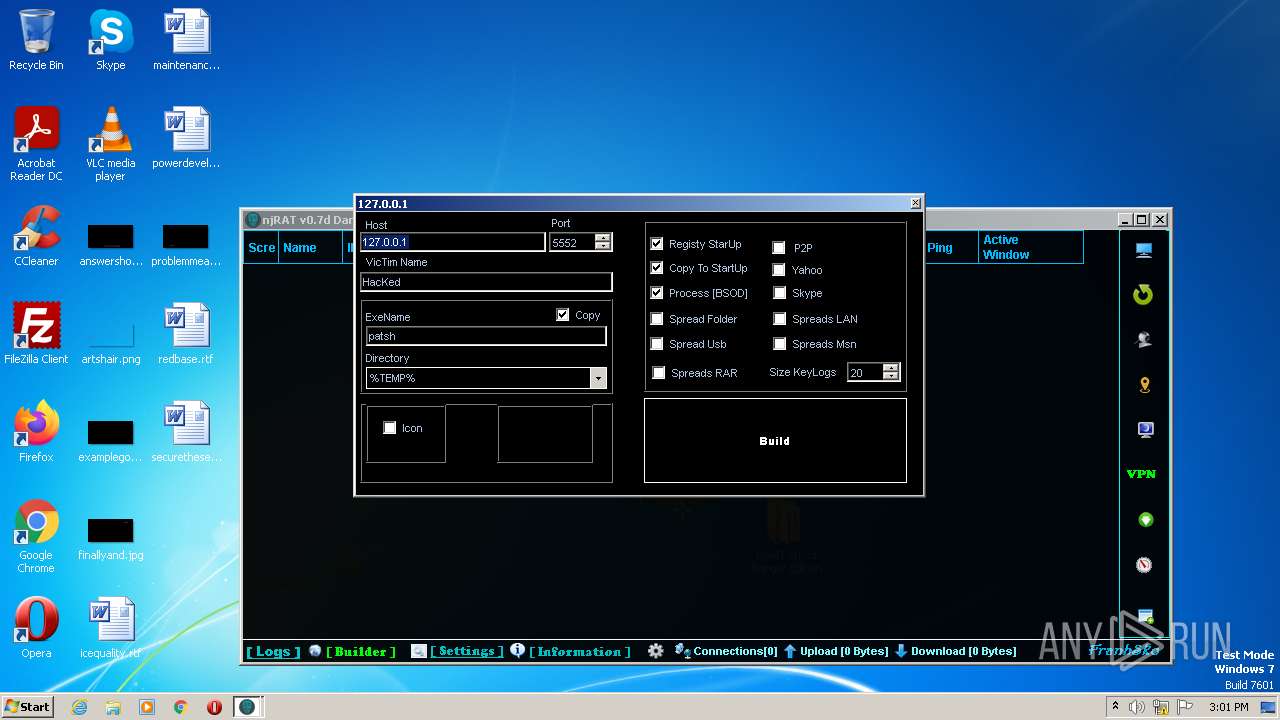Image resolution: width=1280 pixels, height=720 pixels.
Task: Toggle the Icon checkbox
Action: 390,428
